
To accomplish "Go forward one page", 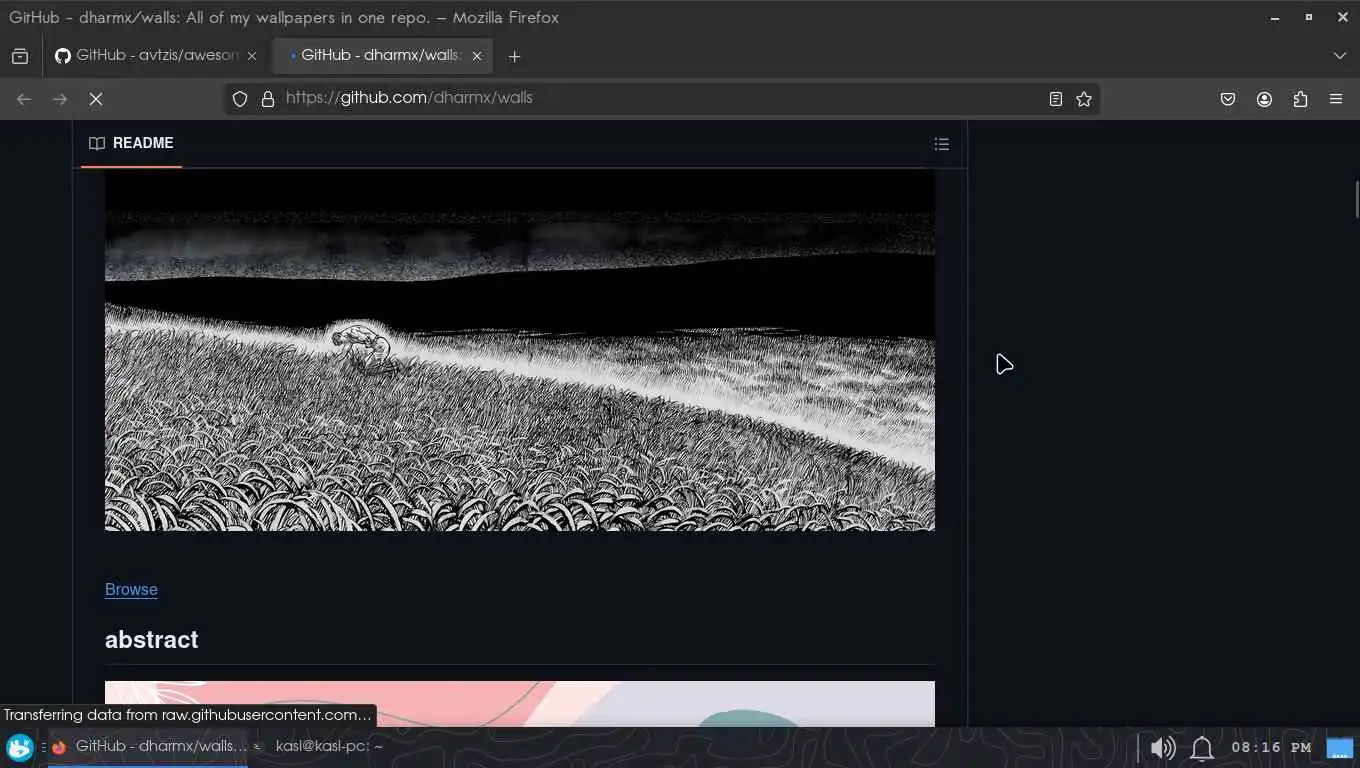I will (60, 99).
